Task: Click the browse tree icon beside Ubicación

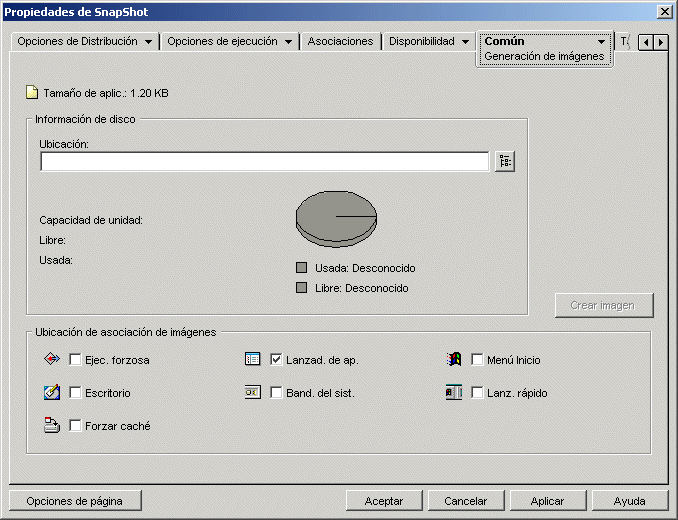Action: [505, 162]
